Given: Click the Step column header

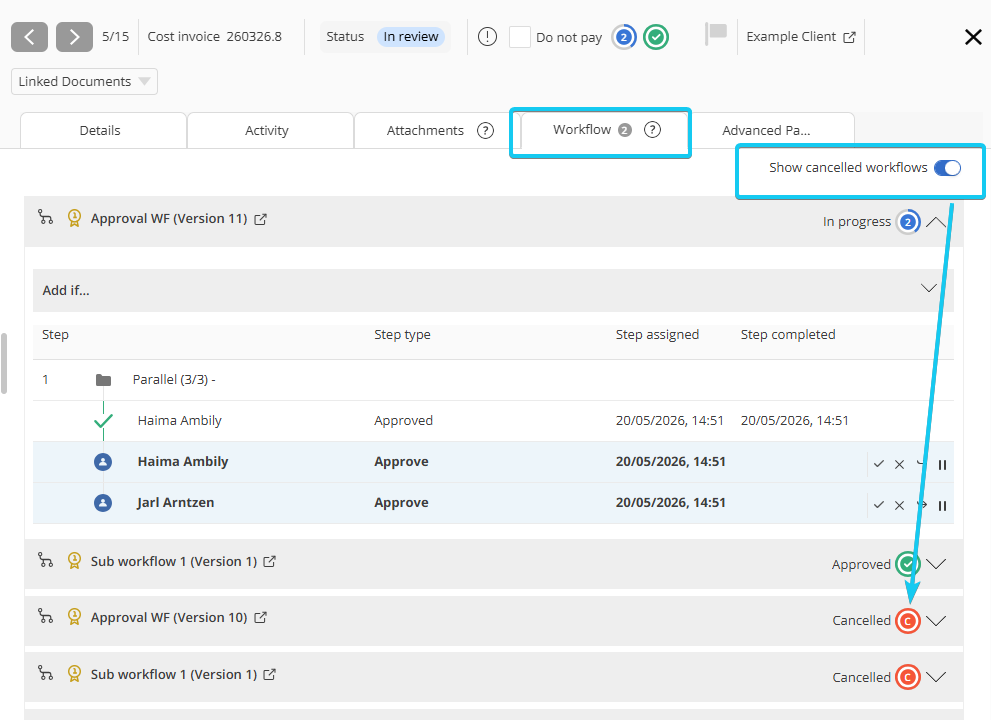Looking at the screenshot, I should click(x=55, y=334).
